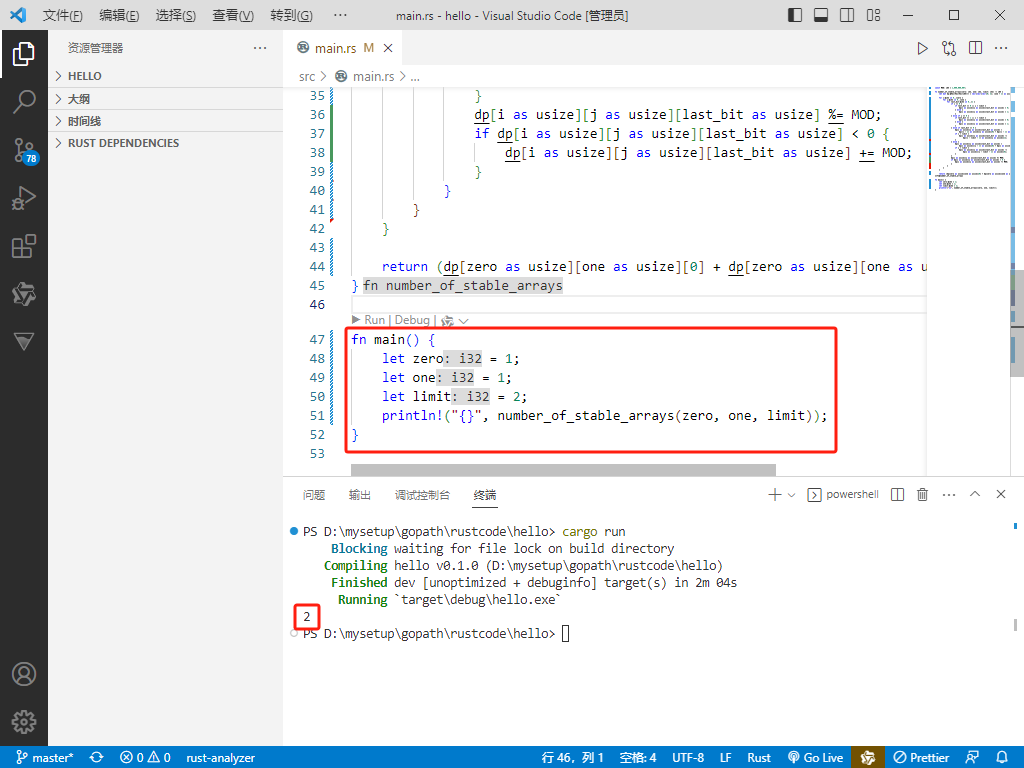Click main.rs in the breadcrumb
Screen dimensions: 1024x768
pos(373,76)
